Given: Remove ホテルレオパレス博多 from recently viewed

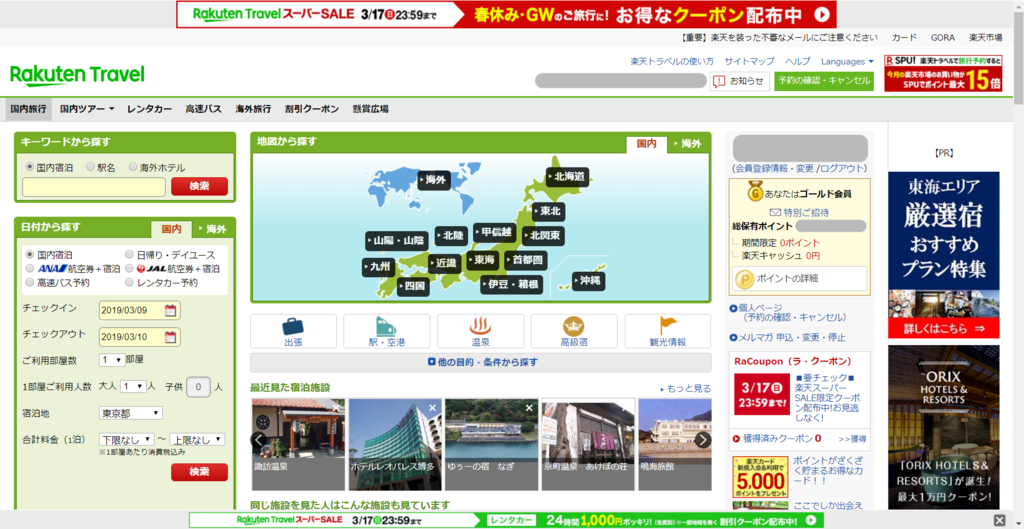Looking at the screenshot, I should [x=432, y=408].
